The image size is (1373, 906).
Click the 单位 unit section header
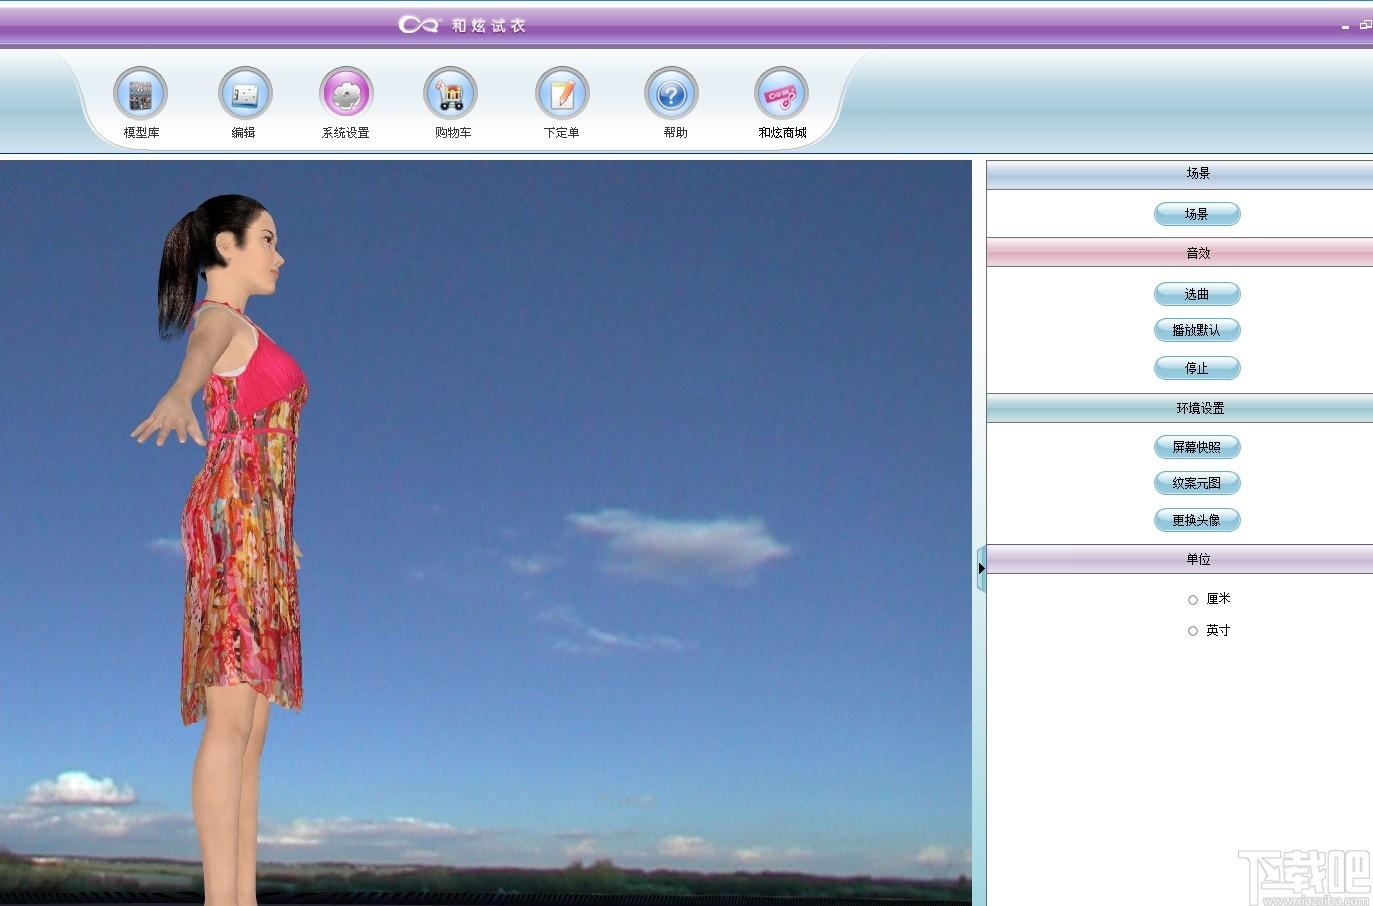click(x=1180, y=559)
